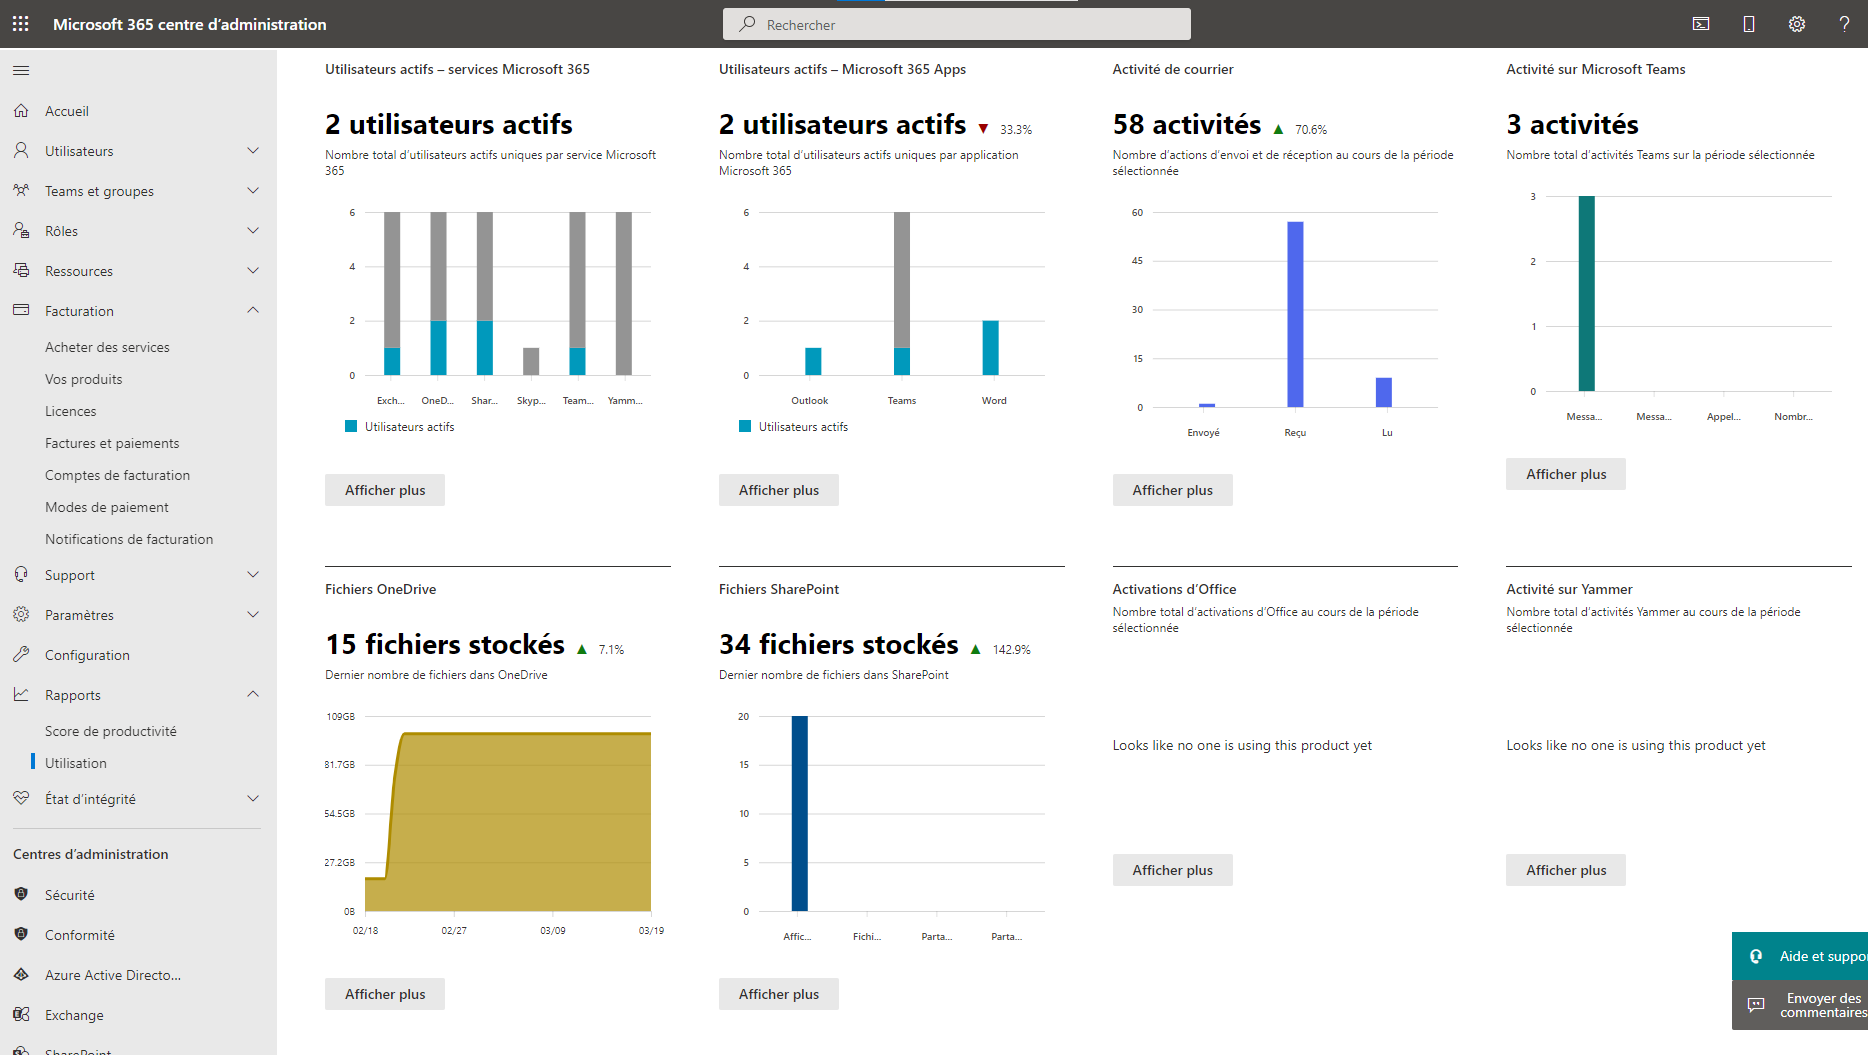Expand the Teams et groupes chevron
The width and height of the screenshot is (1868, 1055).
pos(253,191)
